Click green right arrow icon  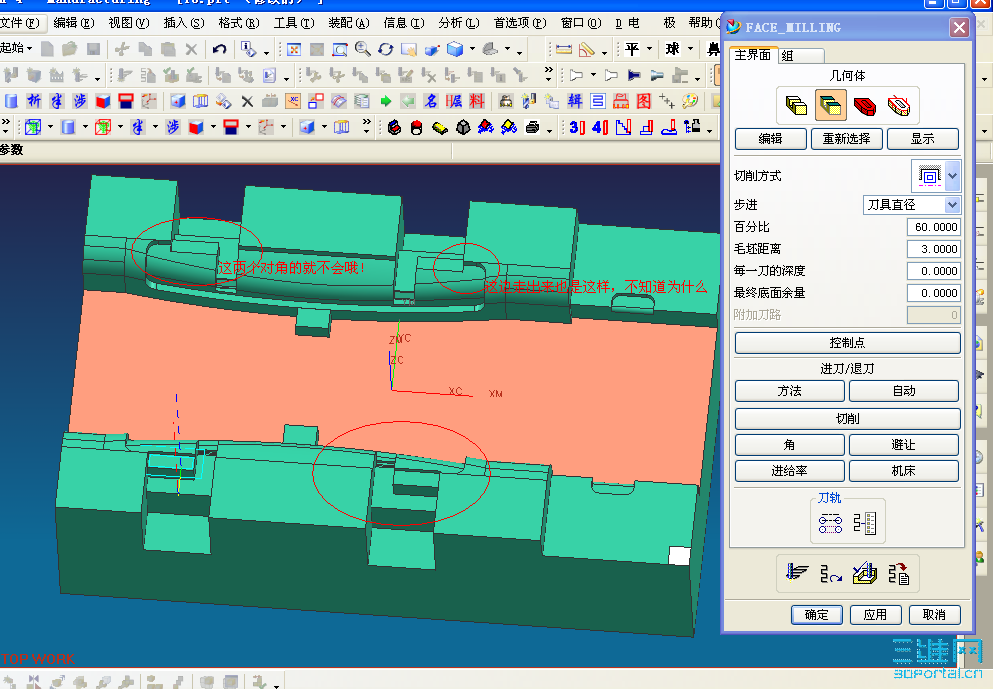coord(386,101)
